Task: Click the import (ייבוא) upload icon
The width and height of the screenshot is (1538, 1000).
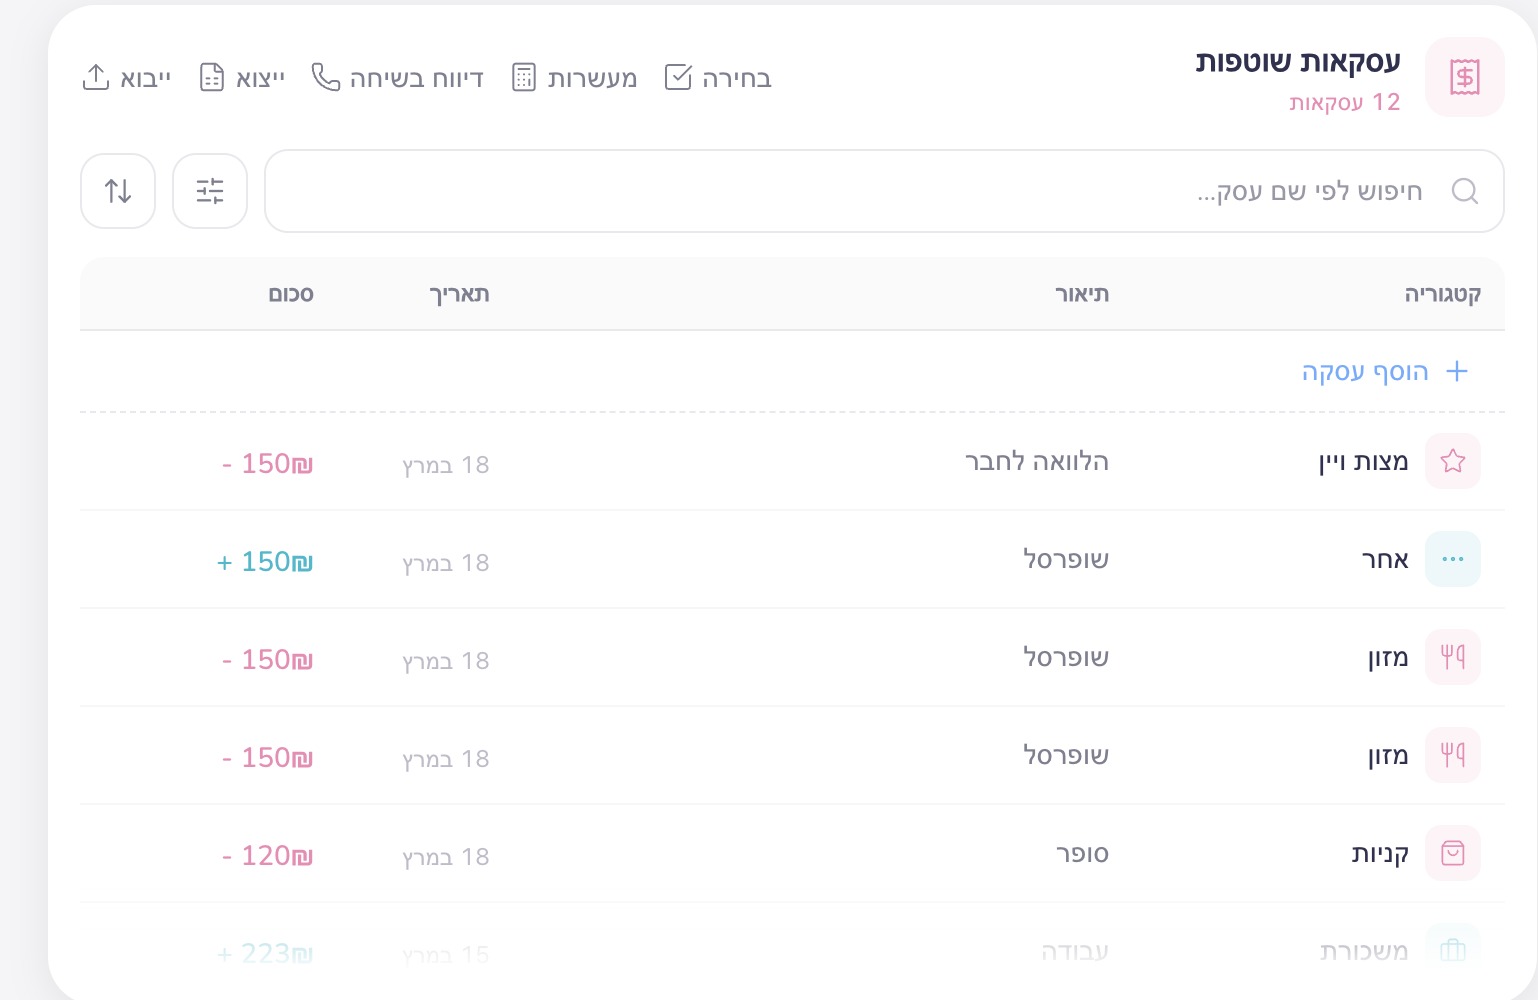Action: [96, 77]
